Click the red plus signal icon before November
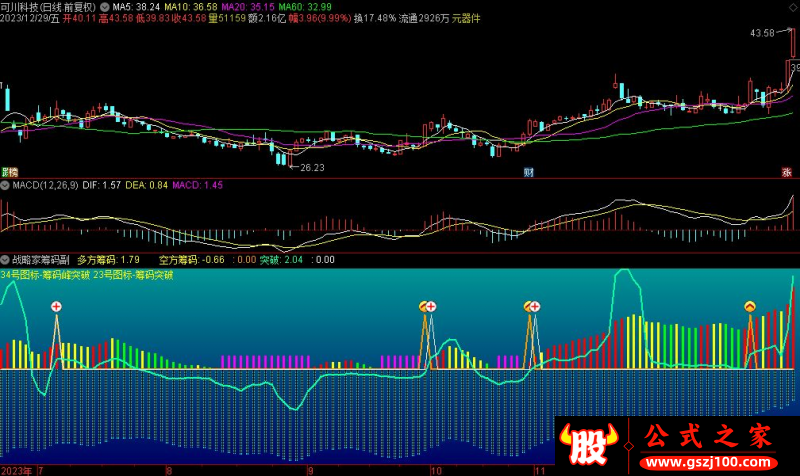The width and height of the screenshot is (800, 476). click(535, 307)
